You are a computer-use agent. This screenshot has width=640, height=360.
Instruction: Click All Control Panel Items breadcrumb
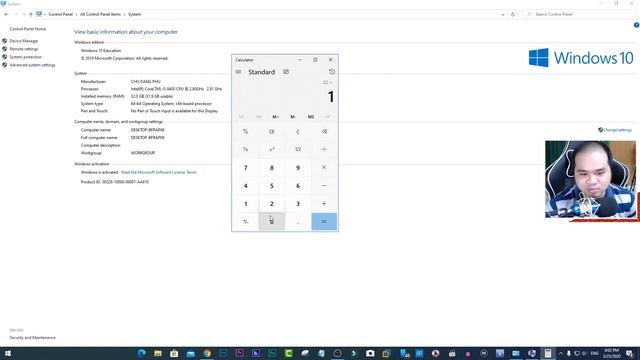(x=100, y=14)
